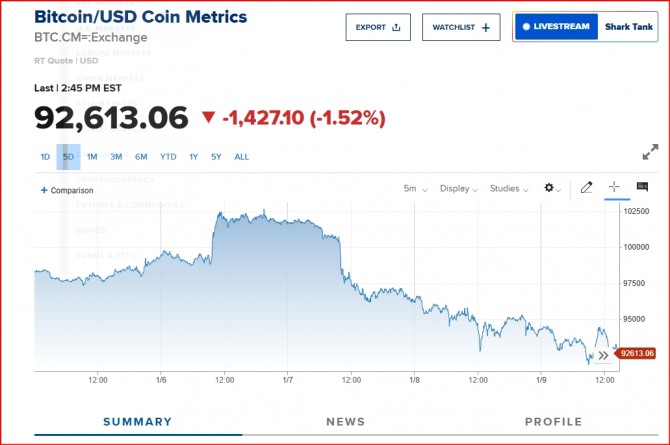The image size is (670, 445).
Task: Switch chart range to YTD
Action: [x=168, y=157]
